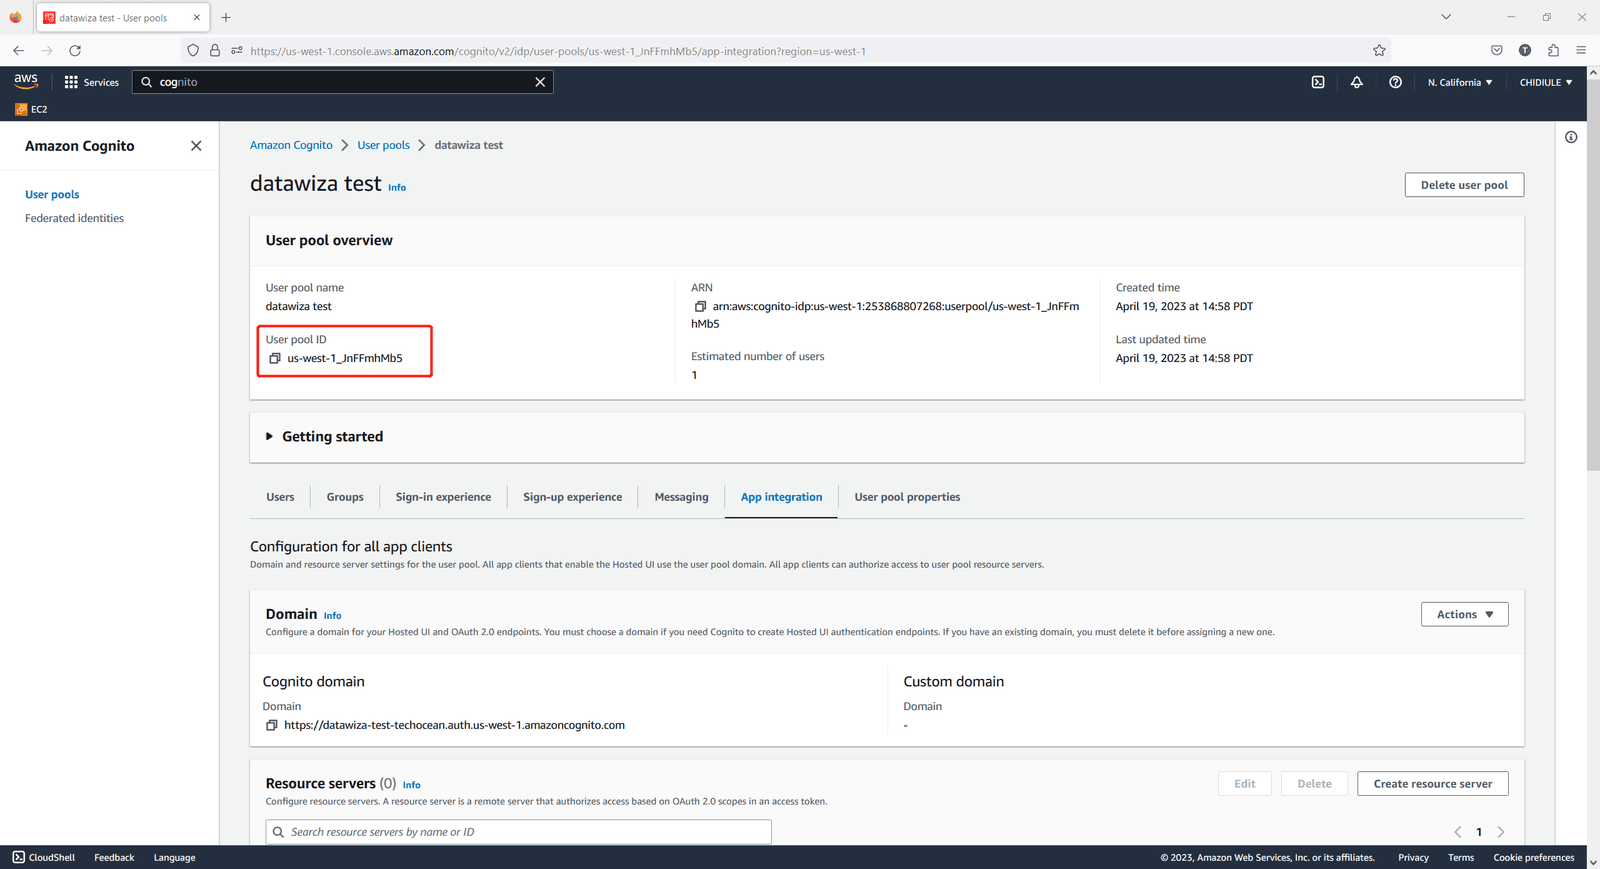Open the help question mark menu

click(x=1395, y=82)
